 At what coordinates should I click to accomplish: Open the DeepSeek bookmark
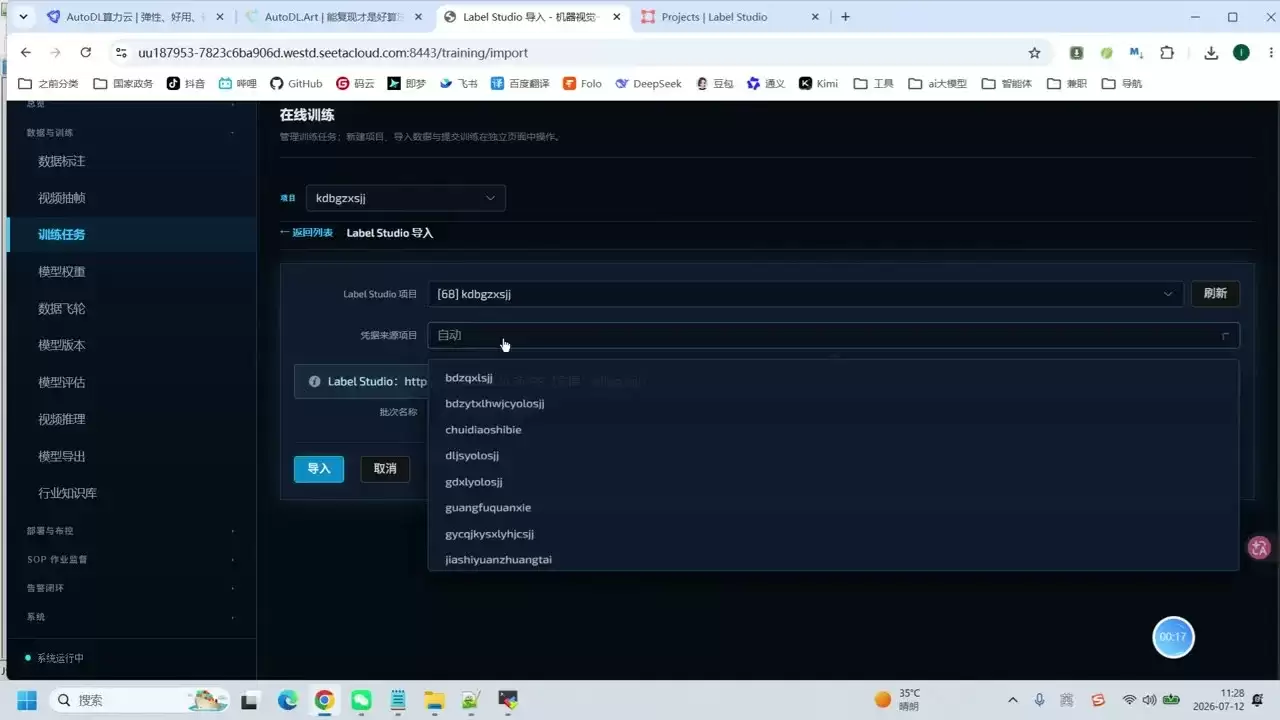point(648,83)
